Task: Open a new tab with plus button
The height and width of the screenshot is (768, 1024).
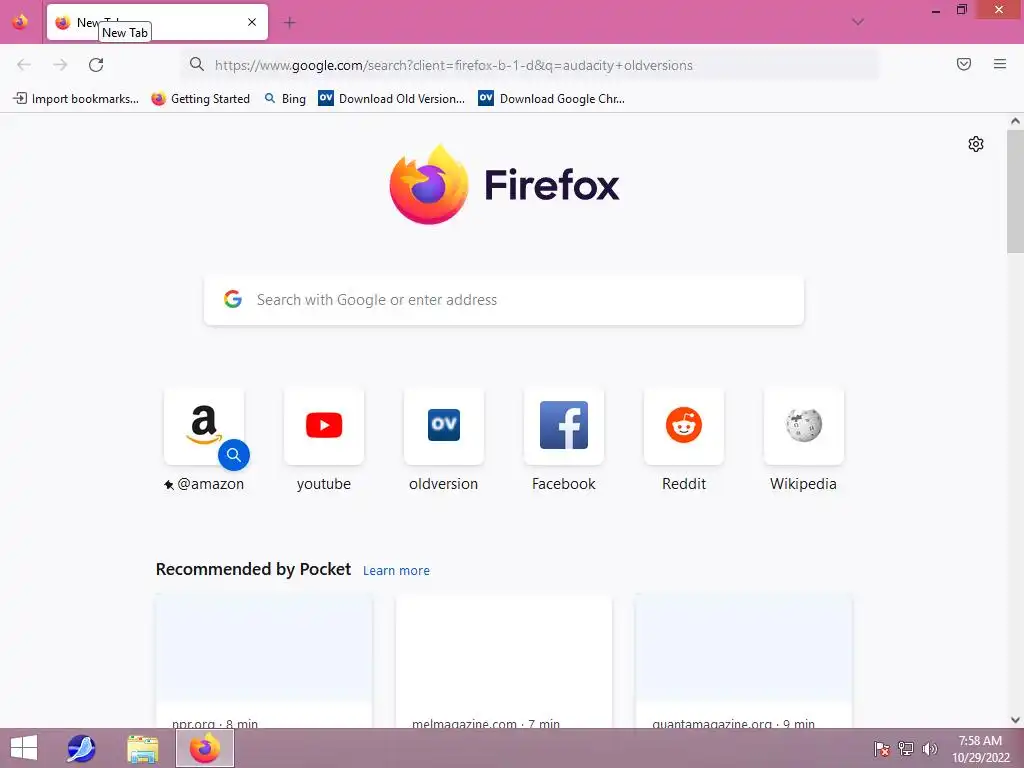Action: click(x=289, y=23)
